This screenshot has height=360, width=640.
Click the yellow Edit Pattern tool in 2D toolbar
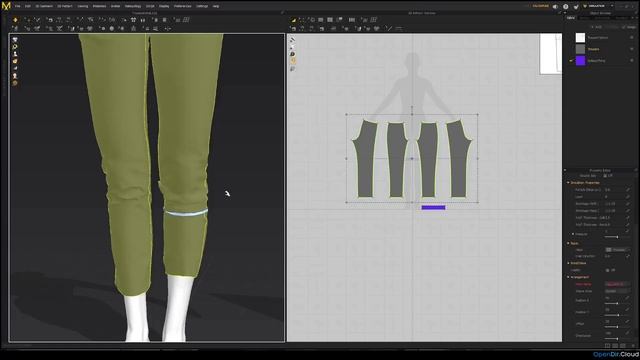293,20
